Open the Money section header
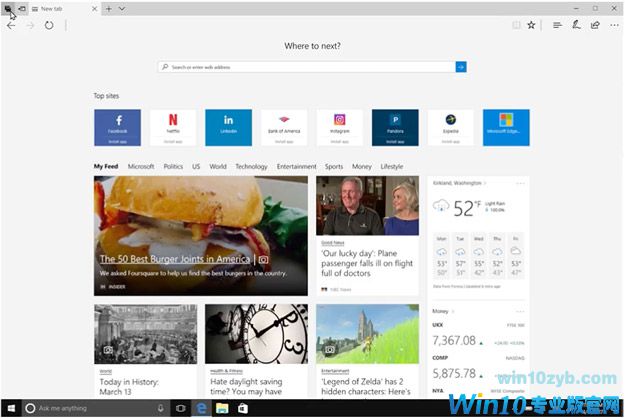Image resolution: width=625 pixels, height=418 pixels. (x=440, y=311)
